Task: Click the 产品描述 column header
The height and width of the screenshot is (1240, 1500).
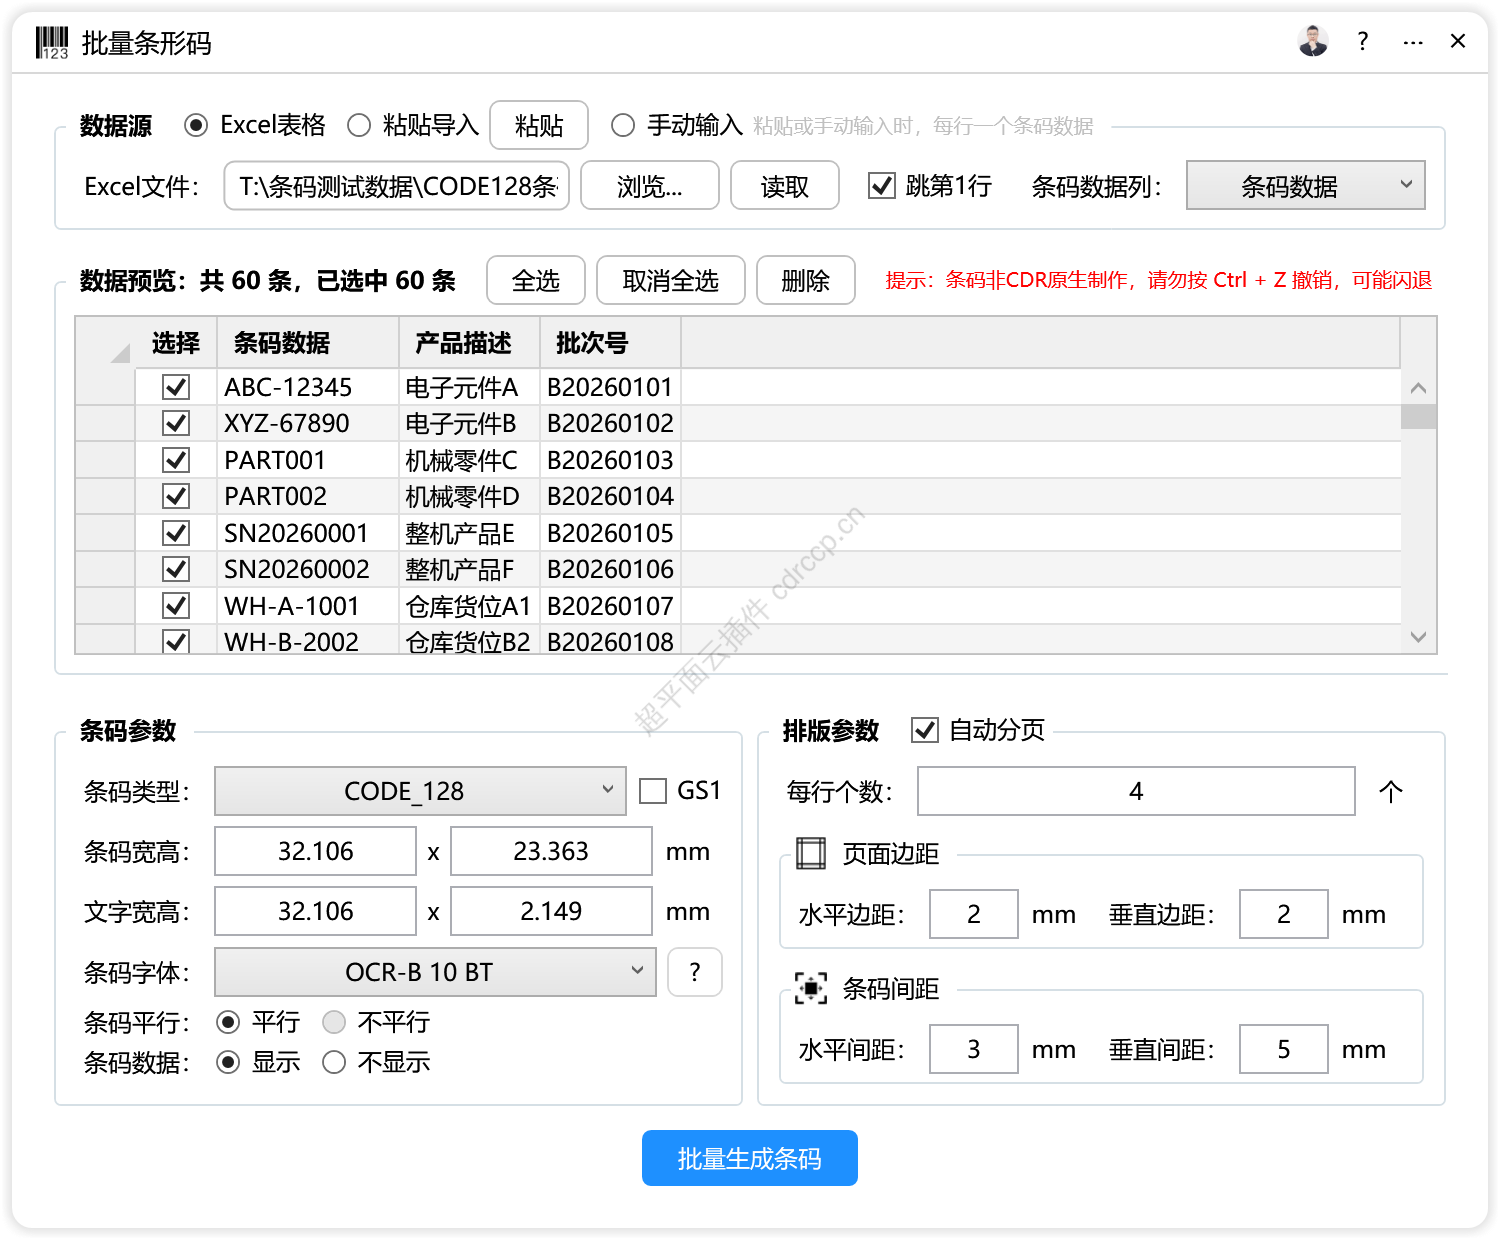Action: tap(470, 343)
